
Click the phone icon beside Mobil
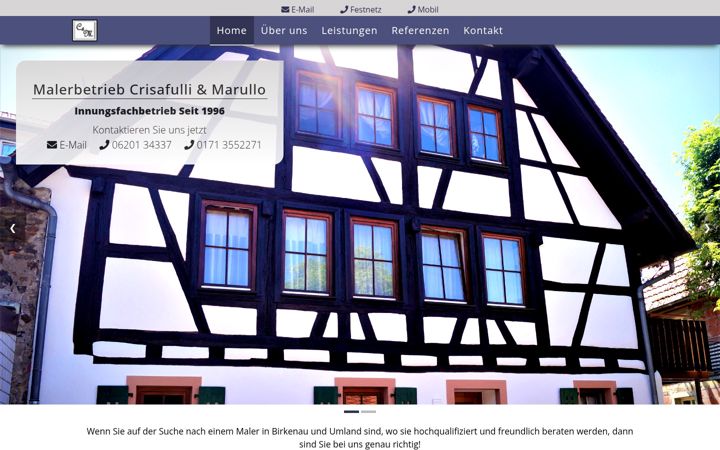point(411,9)
